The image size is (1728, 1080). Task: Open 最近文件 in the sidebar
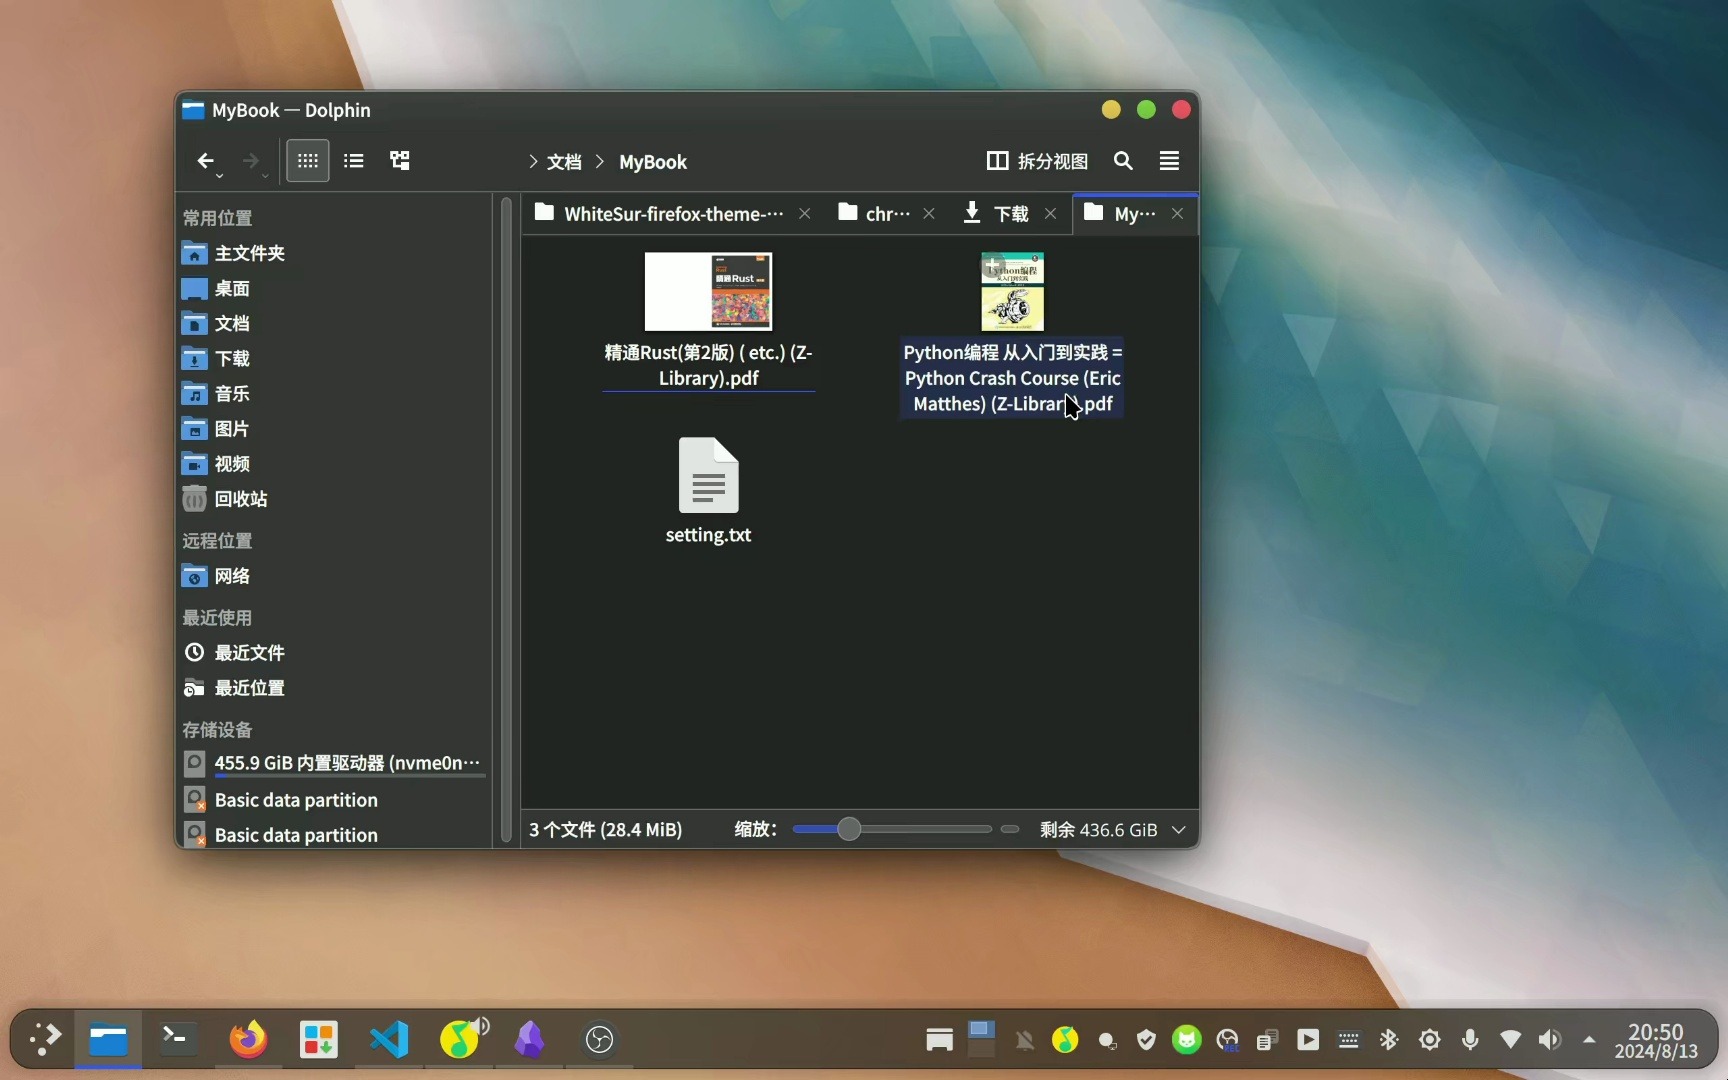(334, 652)
